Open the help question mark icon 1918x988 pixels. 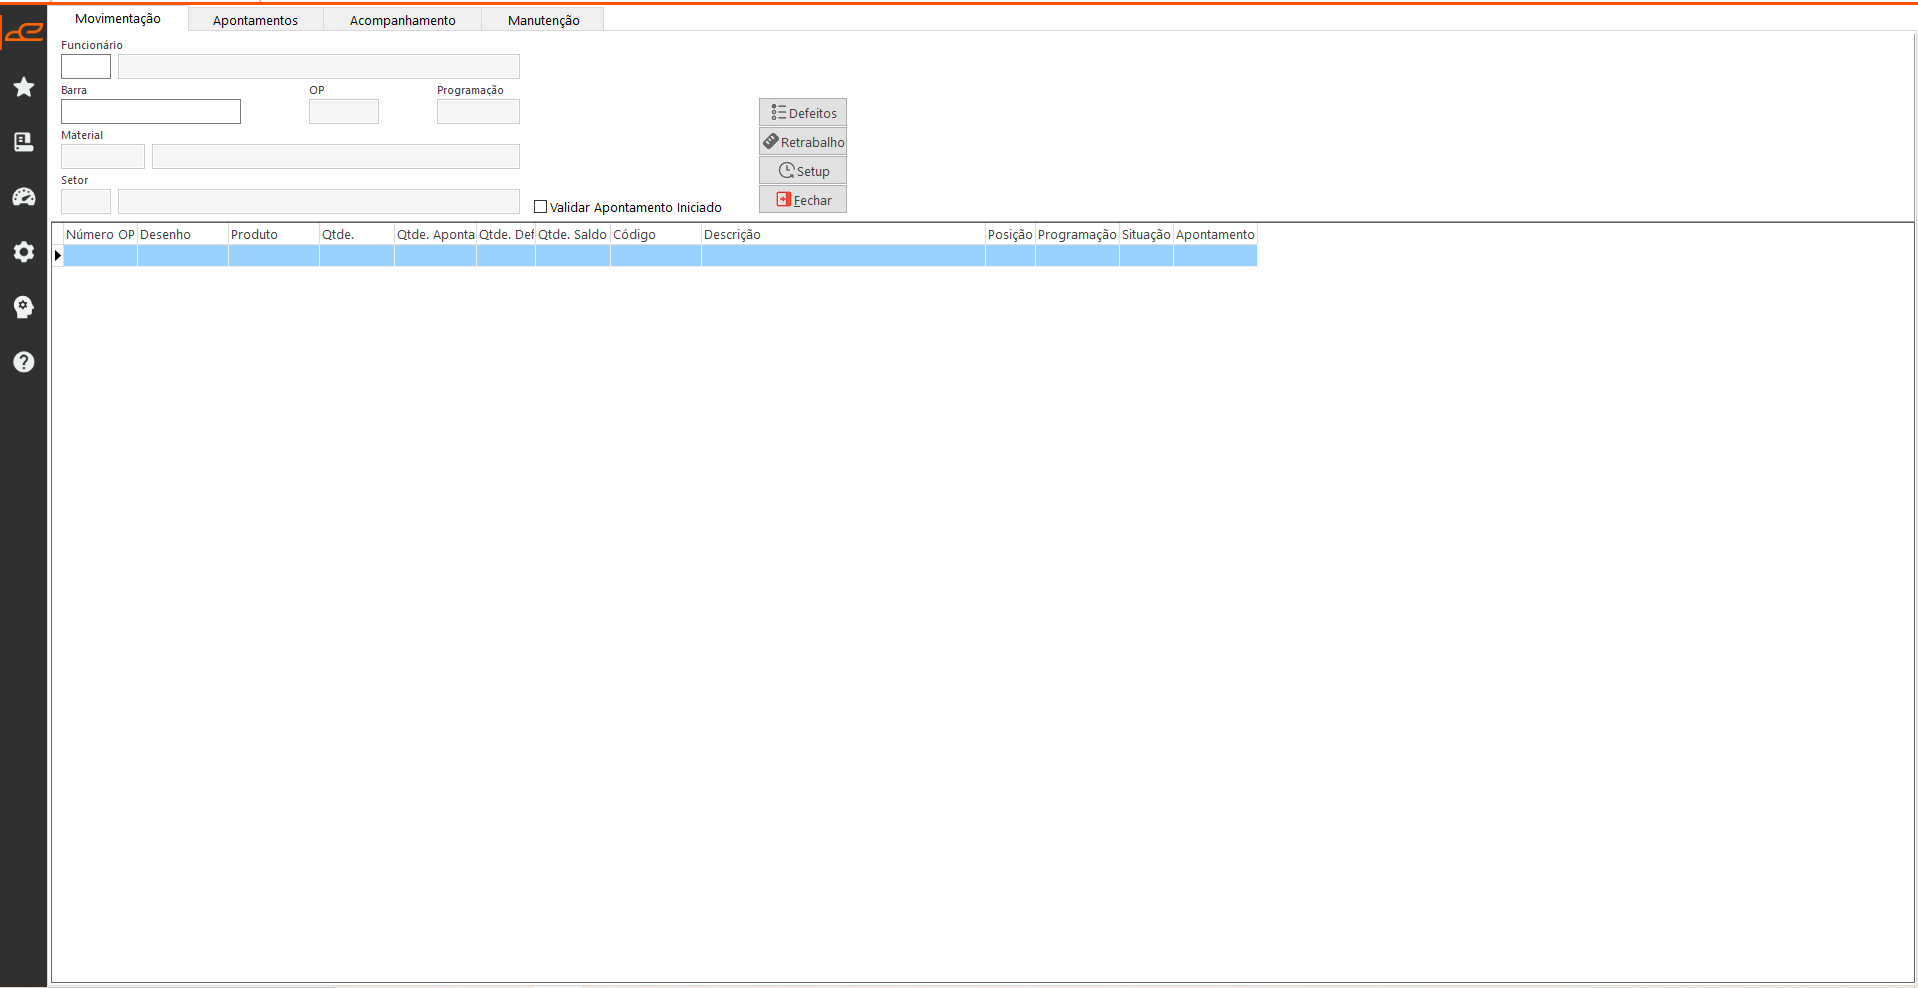24,362
